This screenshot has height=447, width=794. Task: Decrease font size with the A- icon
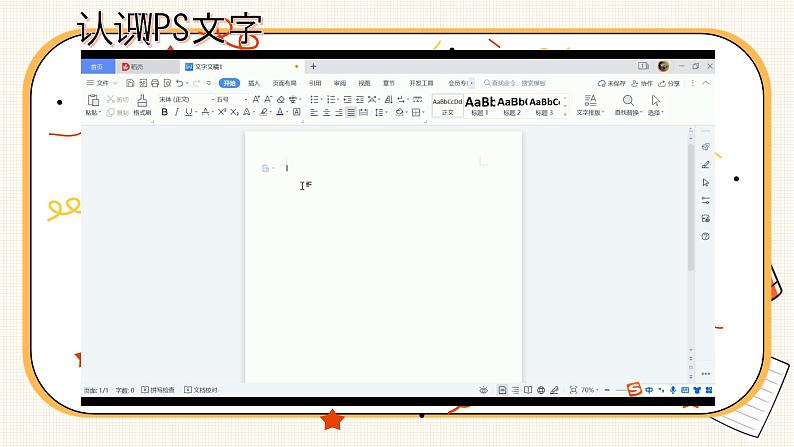(x=268, y=99)
